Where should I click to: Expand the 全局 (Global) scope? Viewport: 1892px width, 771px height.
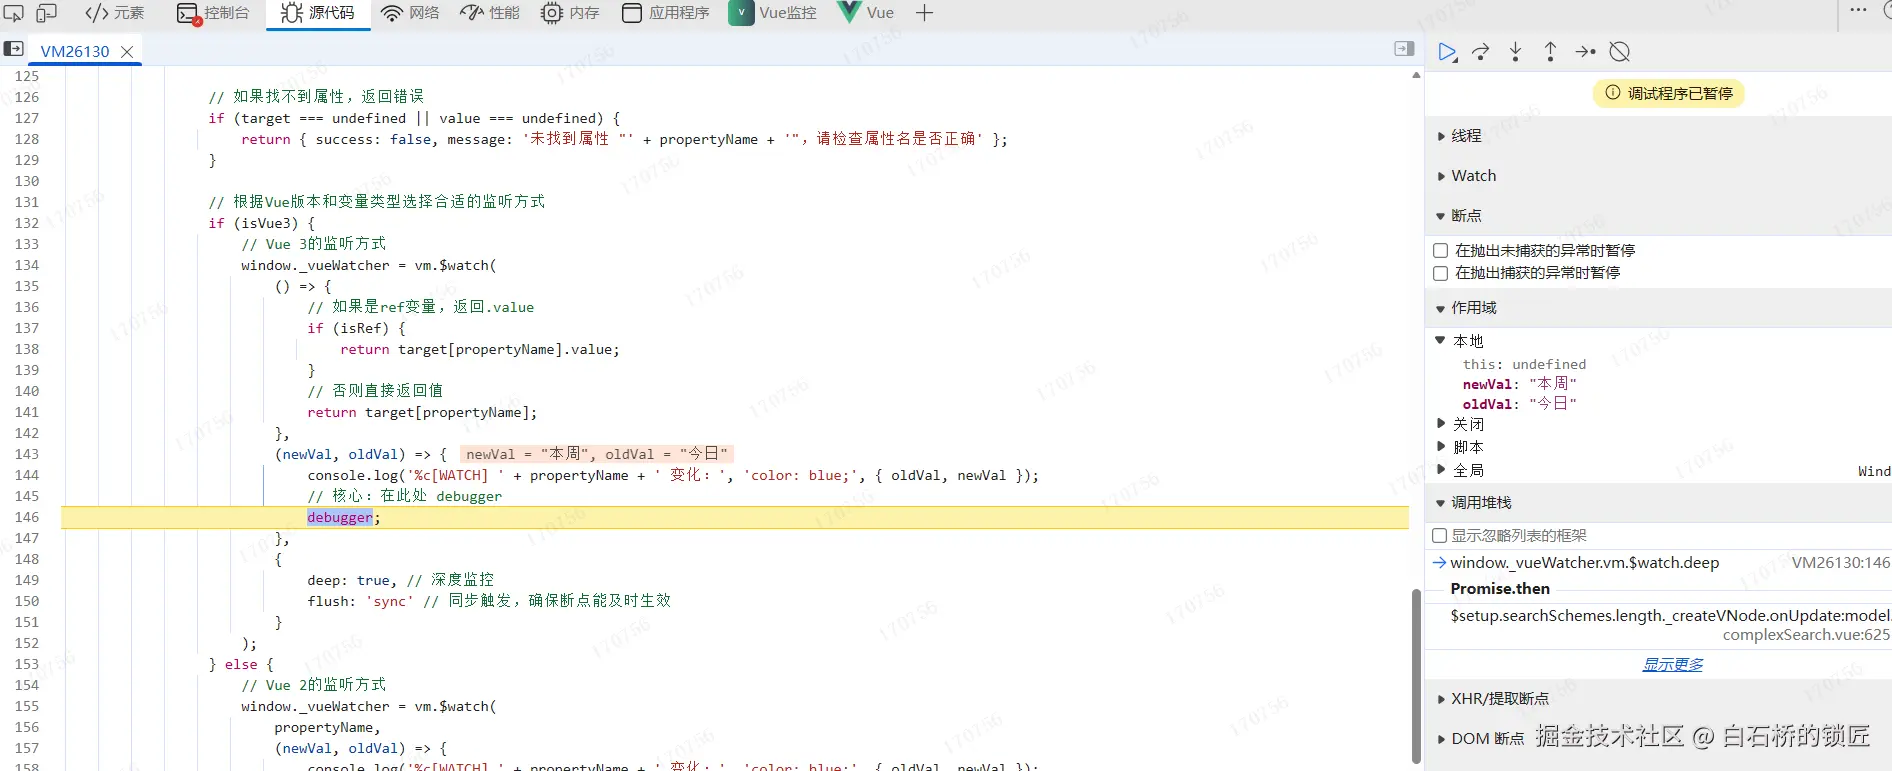1441,470
